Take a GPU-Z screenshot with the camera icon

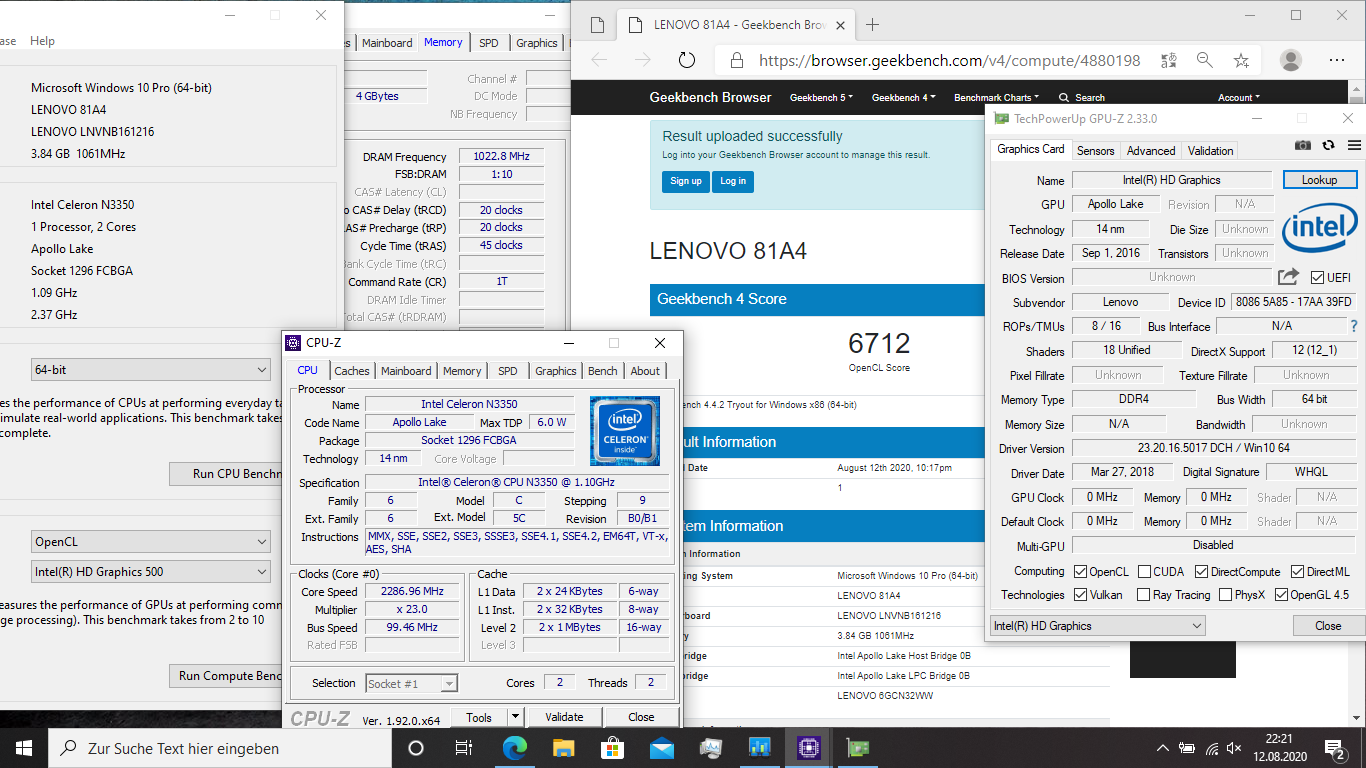point(1303,145)
